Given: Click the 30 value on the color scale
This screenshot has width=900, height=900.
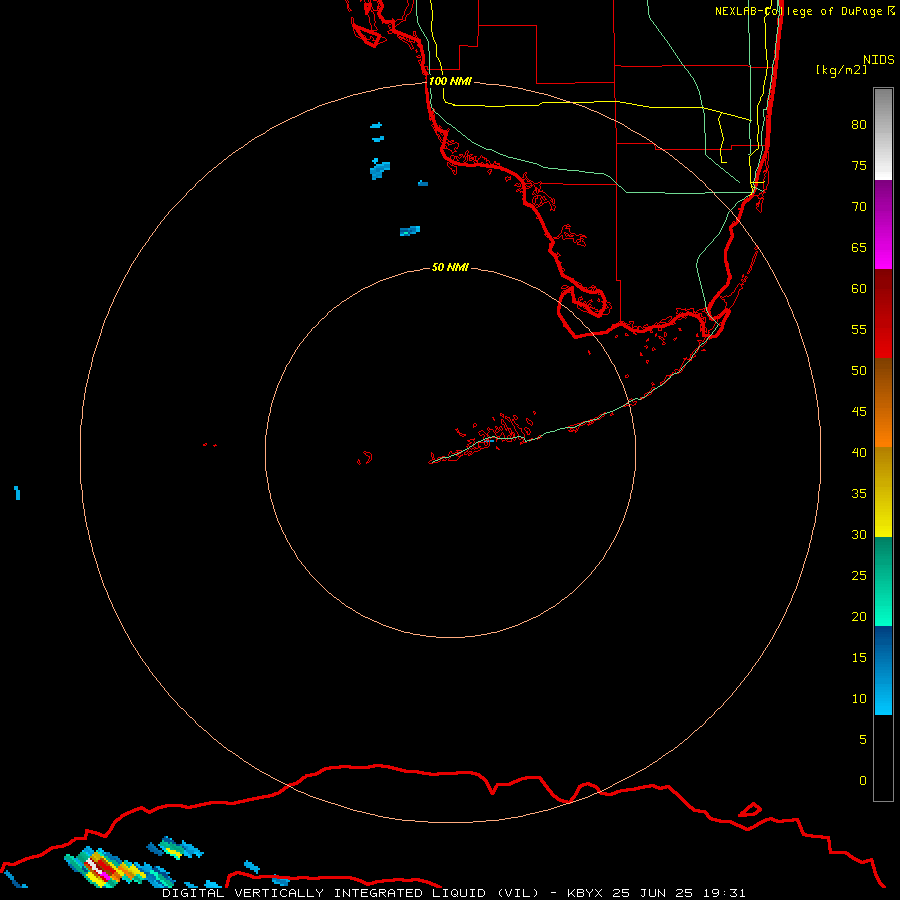Looking at the screenshot, I should point(859,534).
